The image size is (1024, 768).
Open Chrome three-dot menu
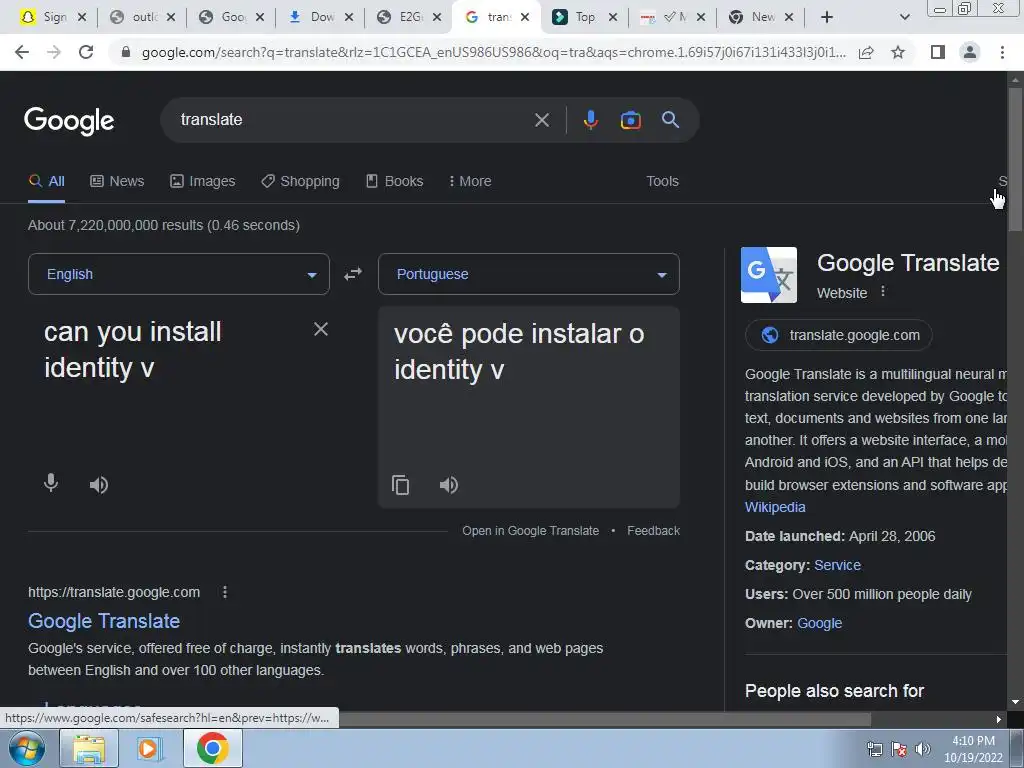(x=1002, y=52)
